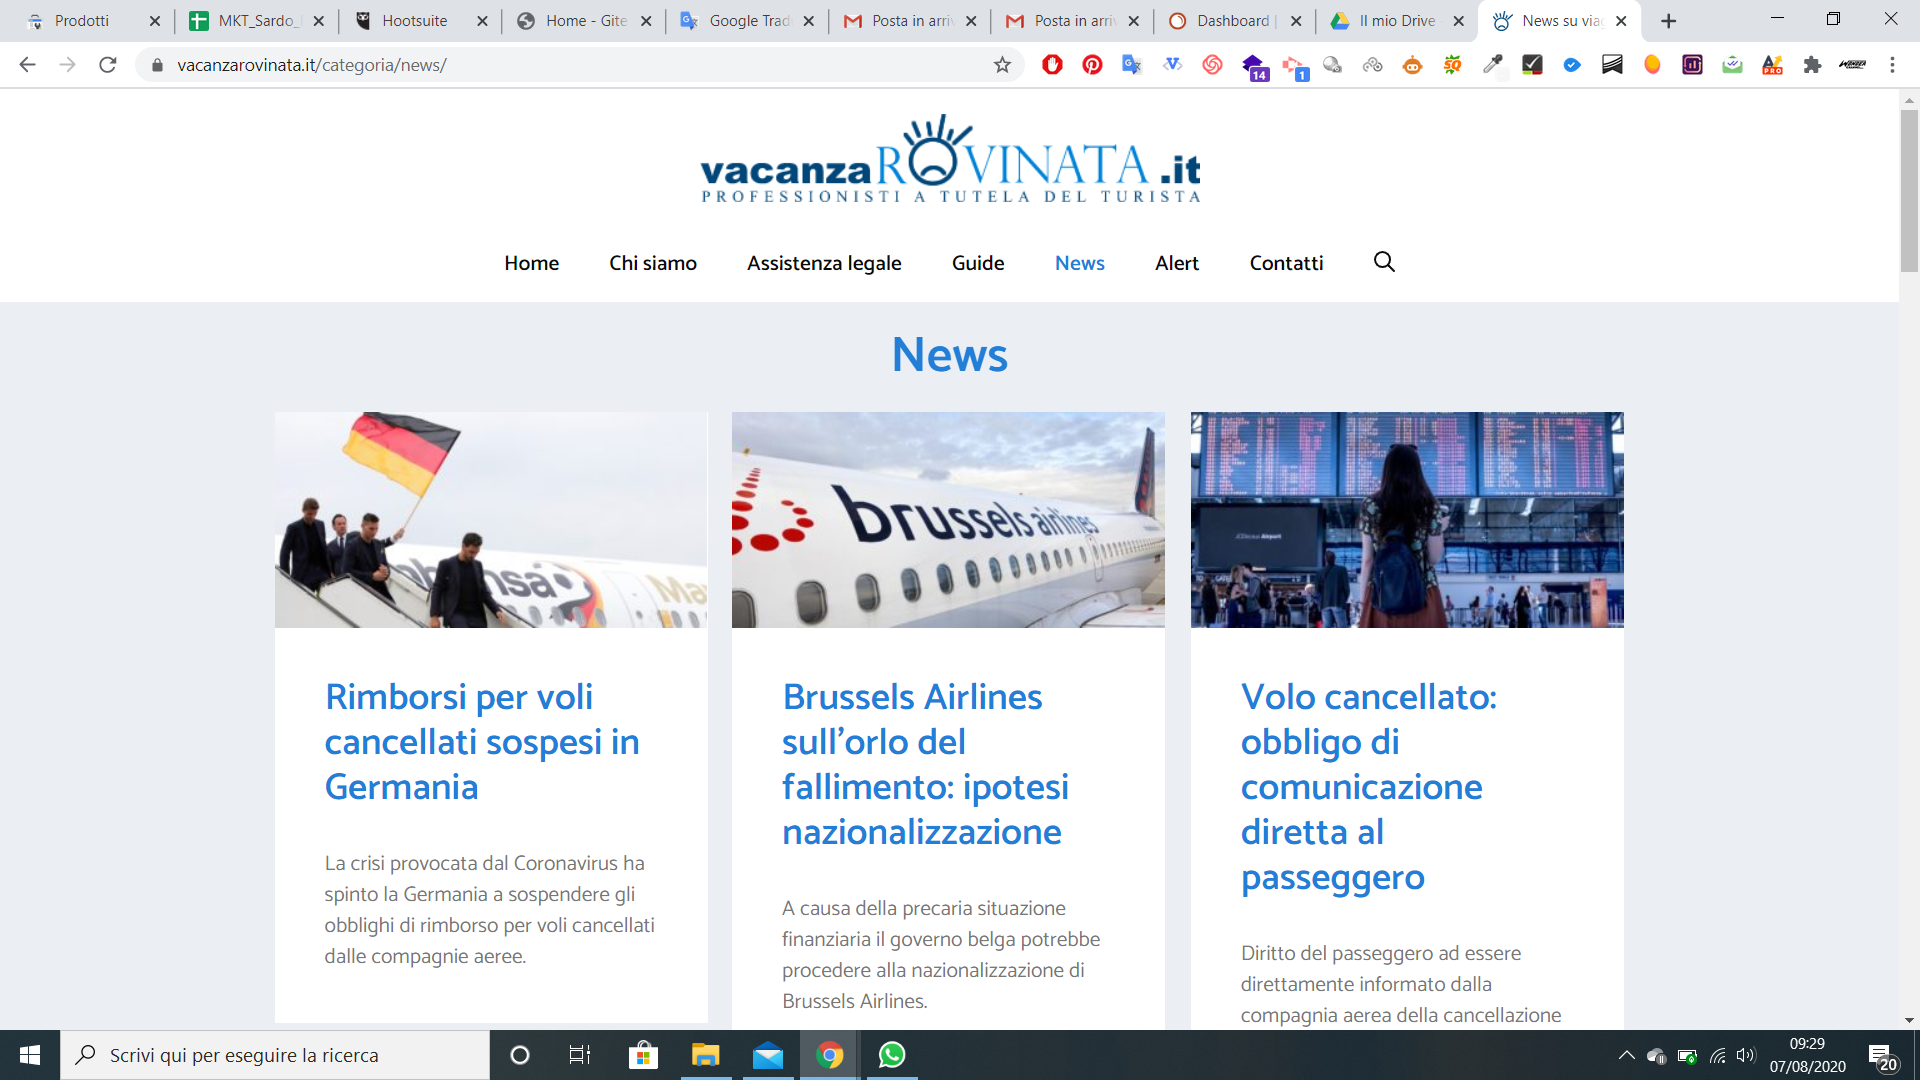Open the Chrome three-dot menu
Viewport: 1920px width, 1080px height.
click(1892, 65)
